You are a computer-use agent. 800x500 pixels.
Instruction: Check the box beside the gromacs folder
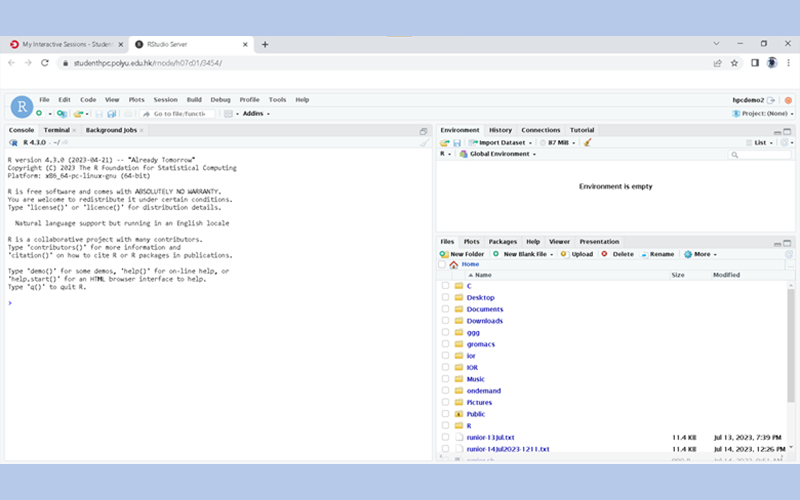(445, 344)
